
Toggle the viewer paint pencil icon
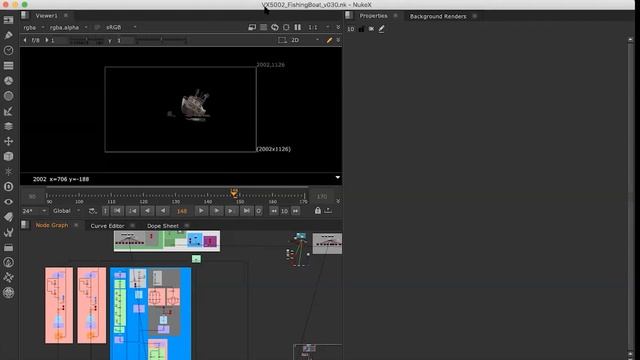pyautogui.click(x=329, y=40)
